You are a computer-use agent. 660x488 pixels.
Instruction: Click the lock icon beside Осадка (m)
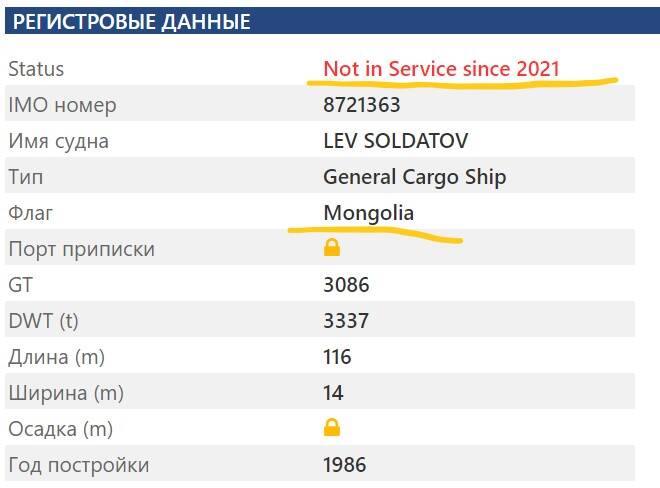pos(332,428)
